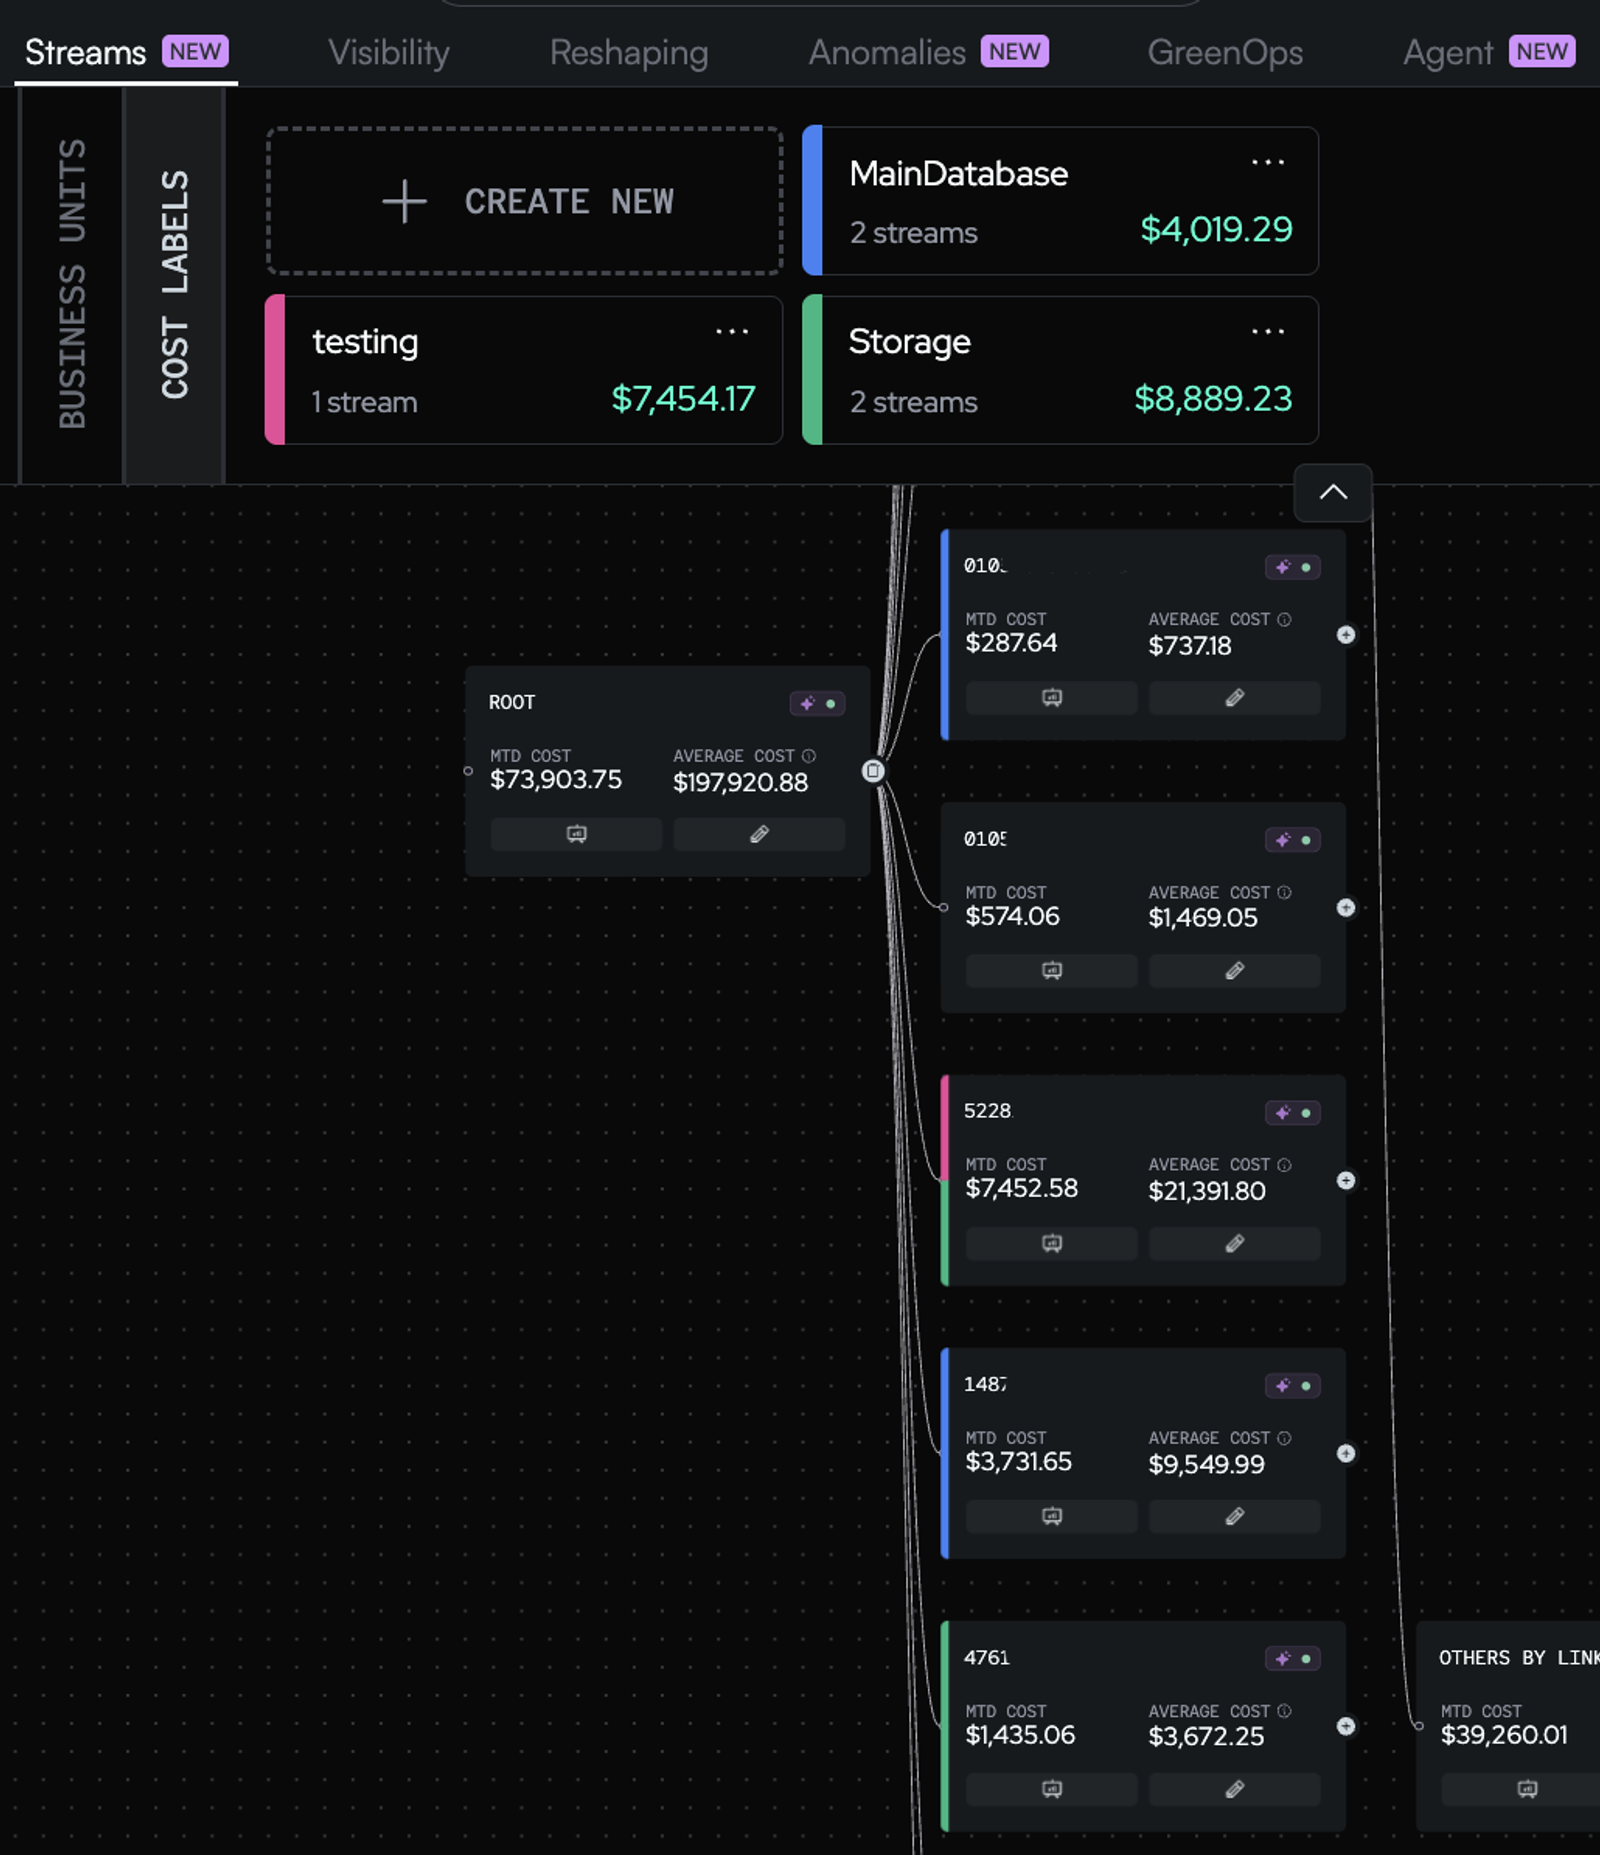
Task: Click the $574.06 node left input connector
Action: point(943,908)
